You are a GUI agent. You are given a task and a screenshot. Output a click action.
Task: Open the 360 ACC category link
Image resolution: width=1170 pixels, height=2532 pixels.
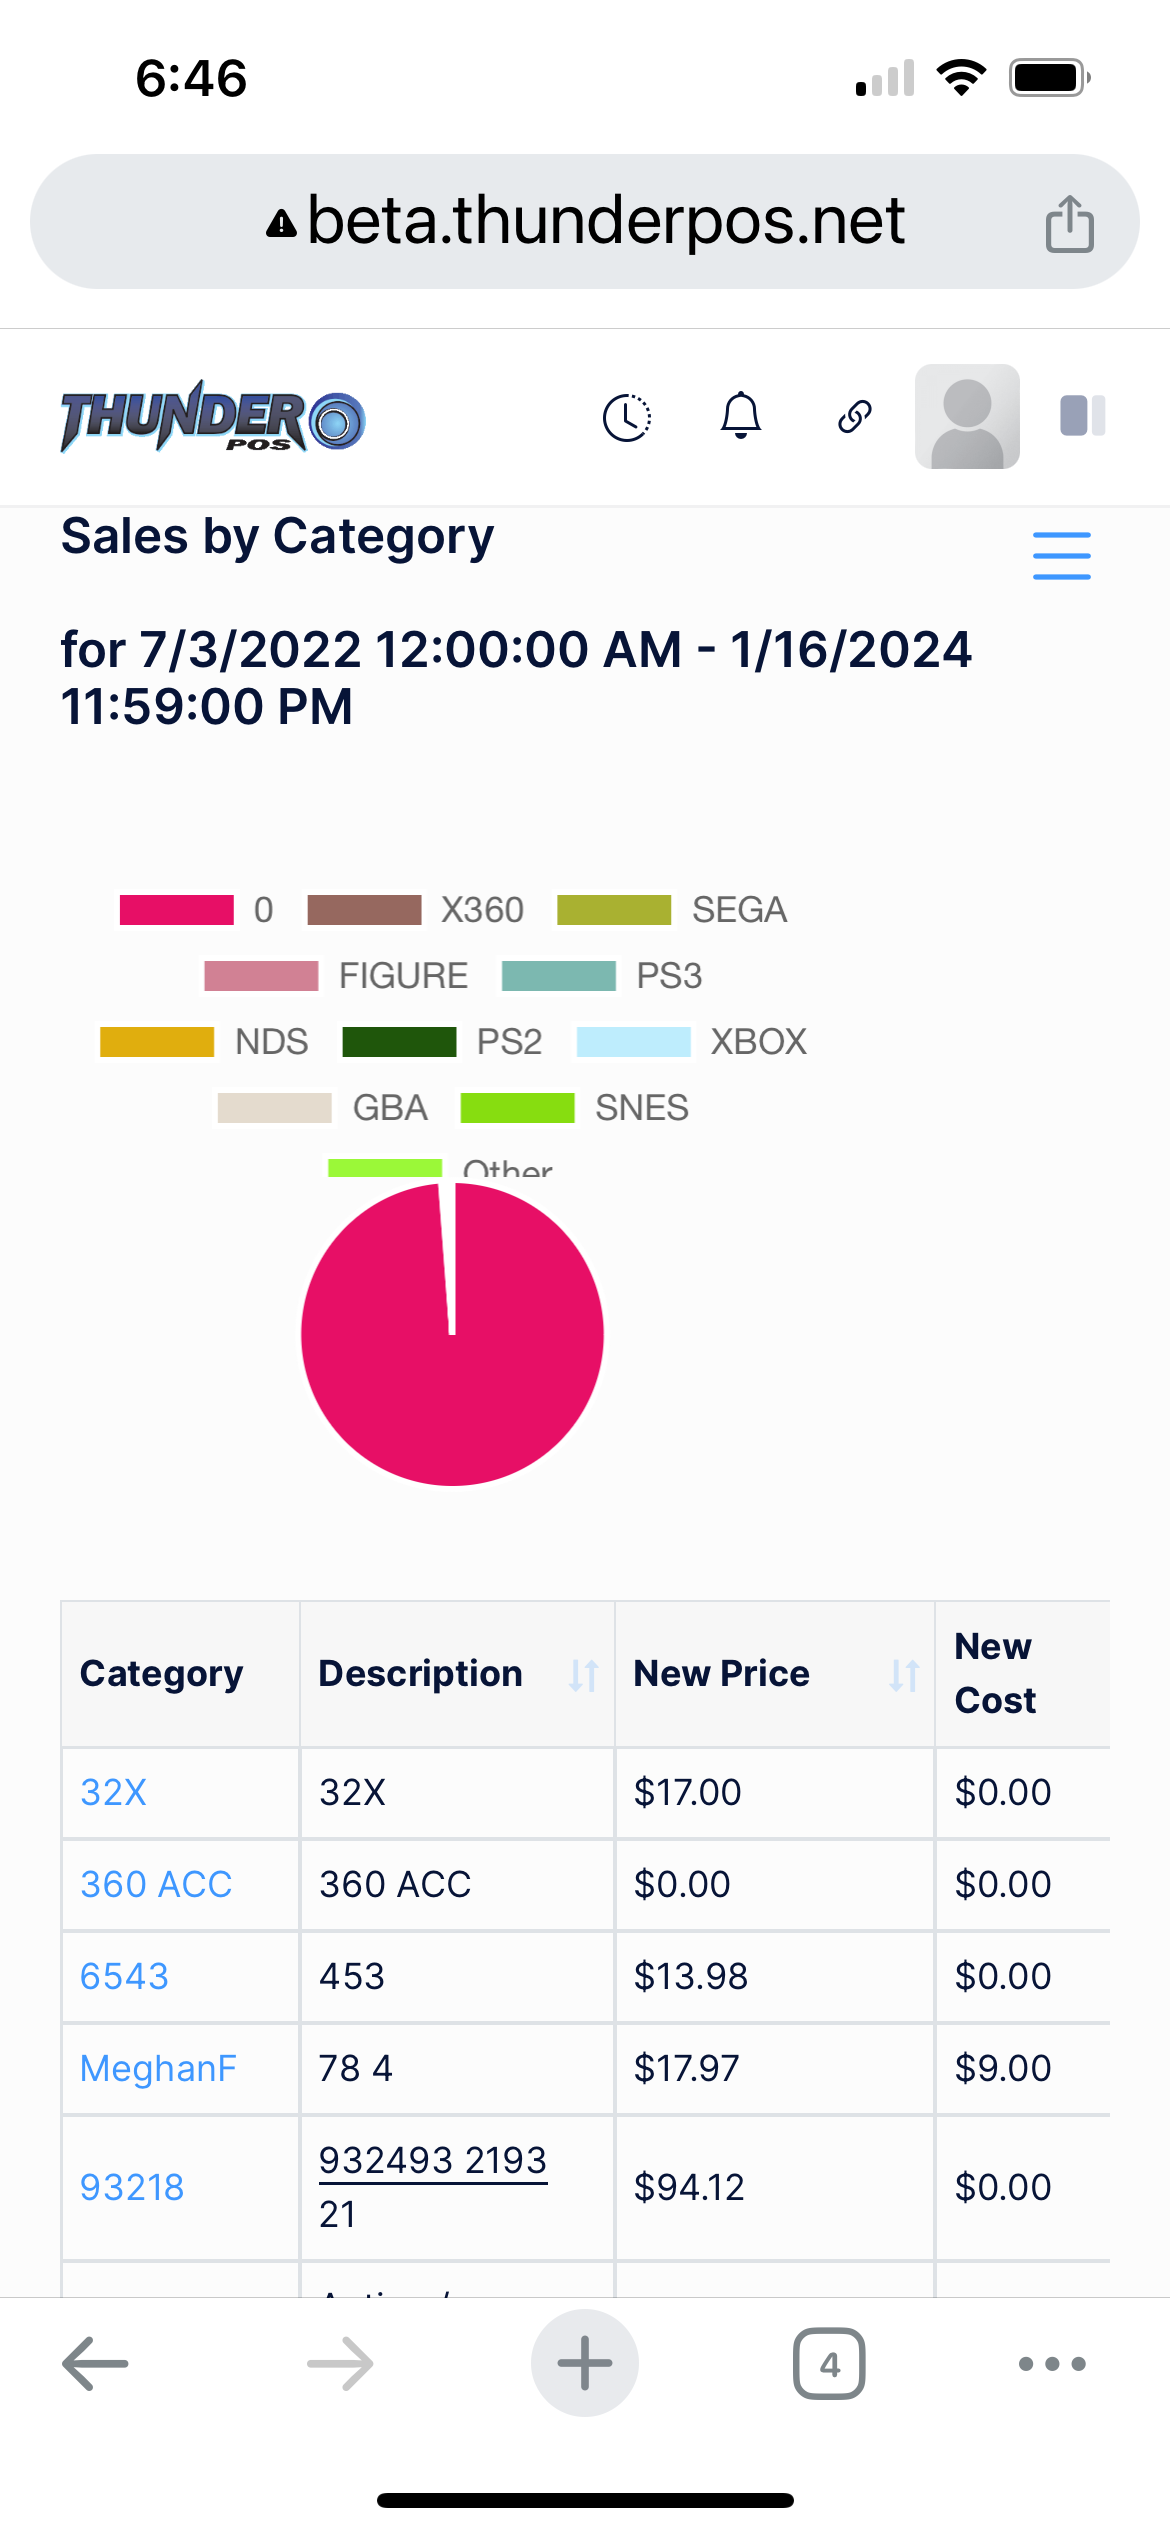click(x=156, y=1884)
